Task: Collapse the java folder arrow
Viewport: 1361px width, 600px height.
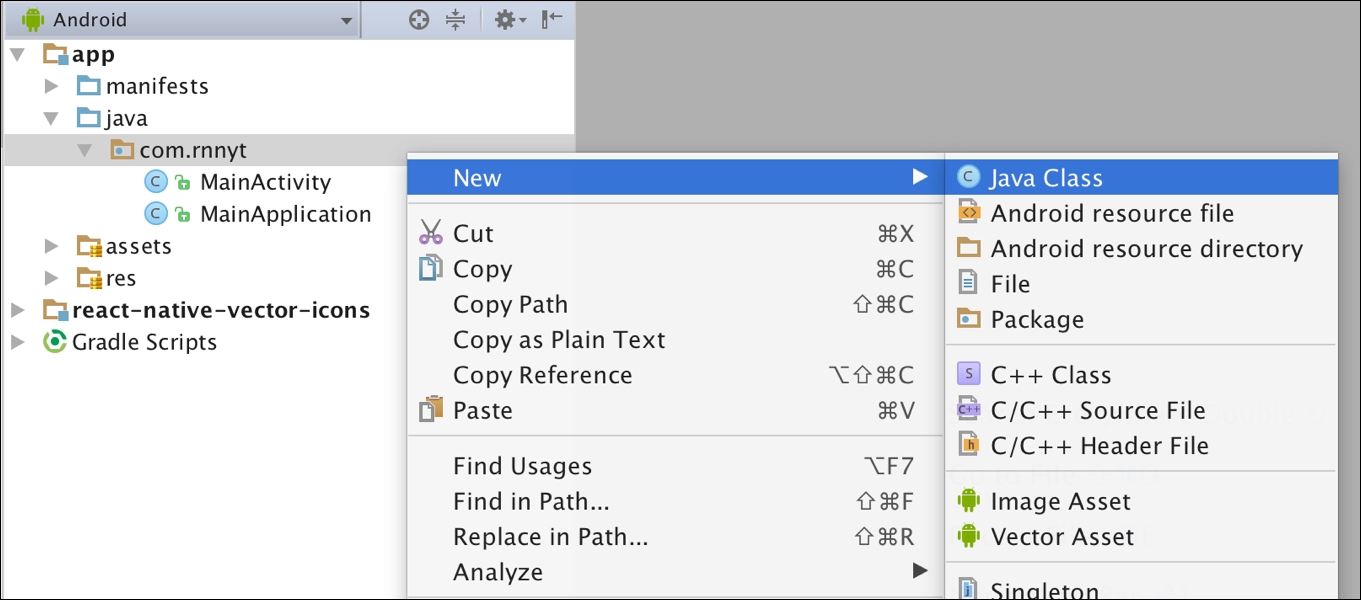Action: click(51, 118)
